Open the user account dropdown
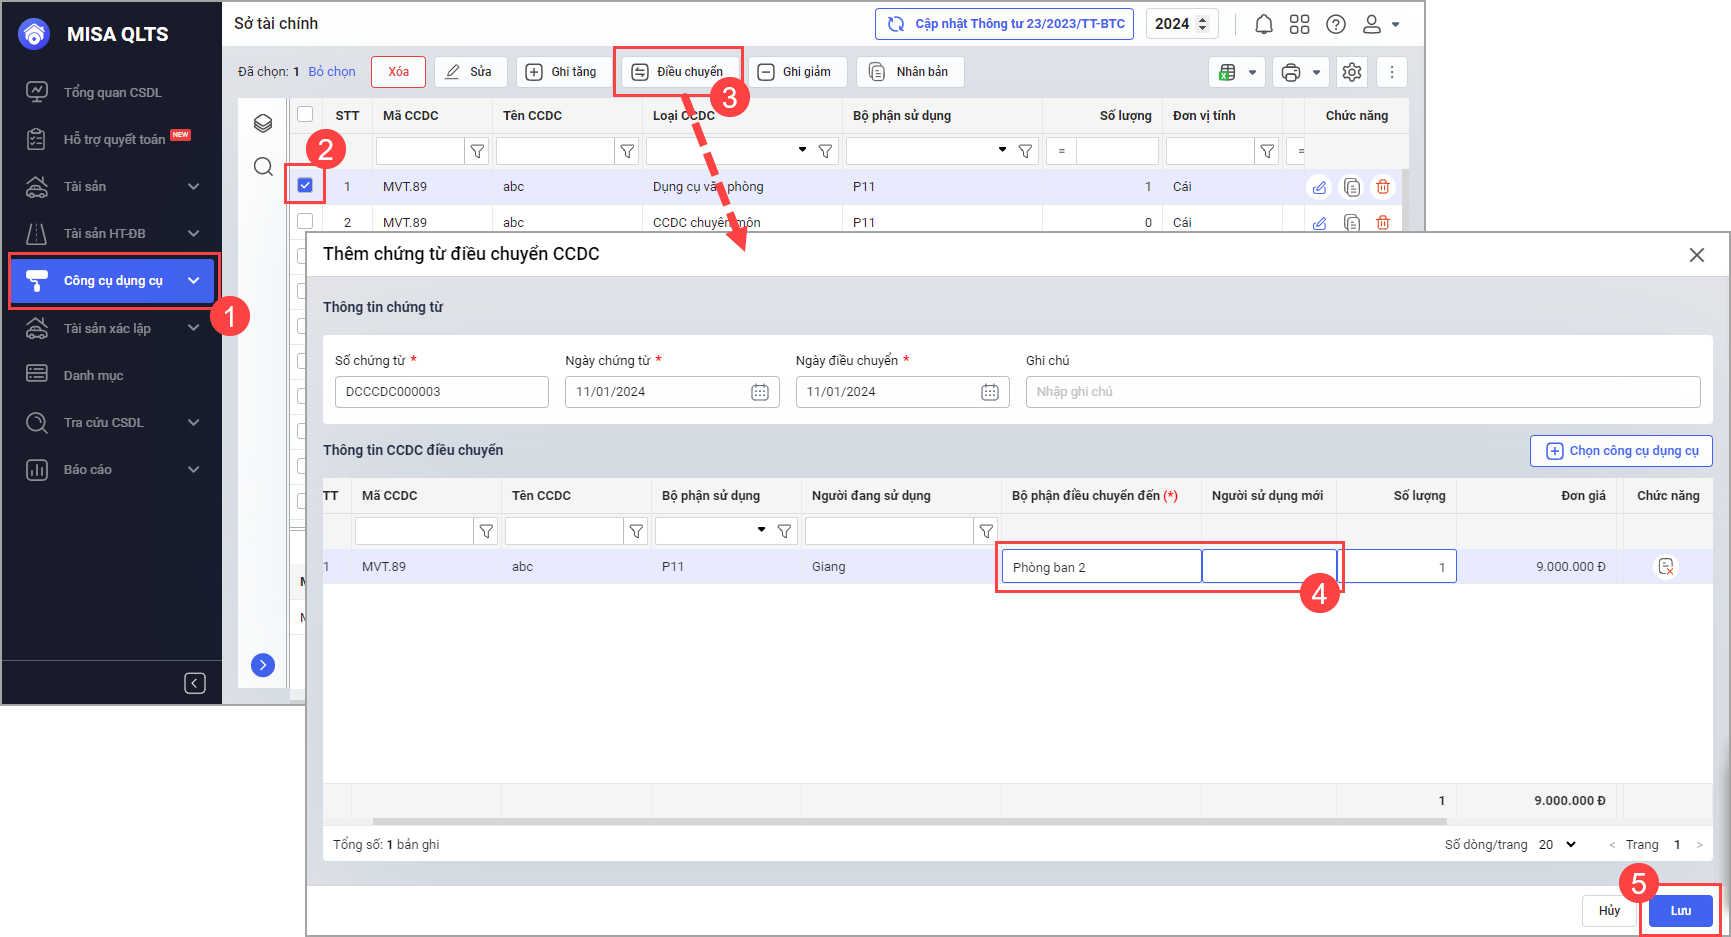 (1381, 24)
